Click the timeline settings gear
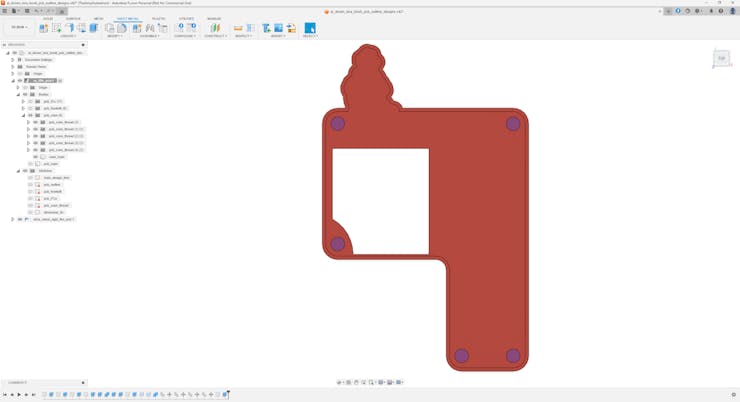The image size is (740, 402). coord(733,394)
